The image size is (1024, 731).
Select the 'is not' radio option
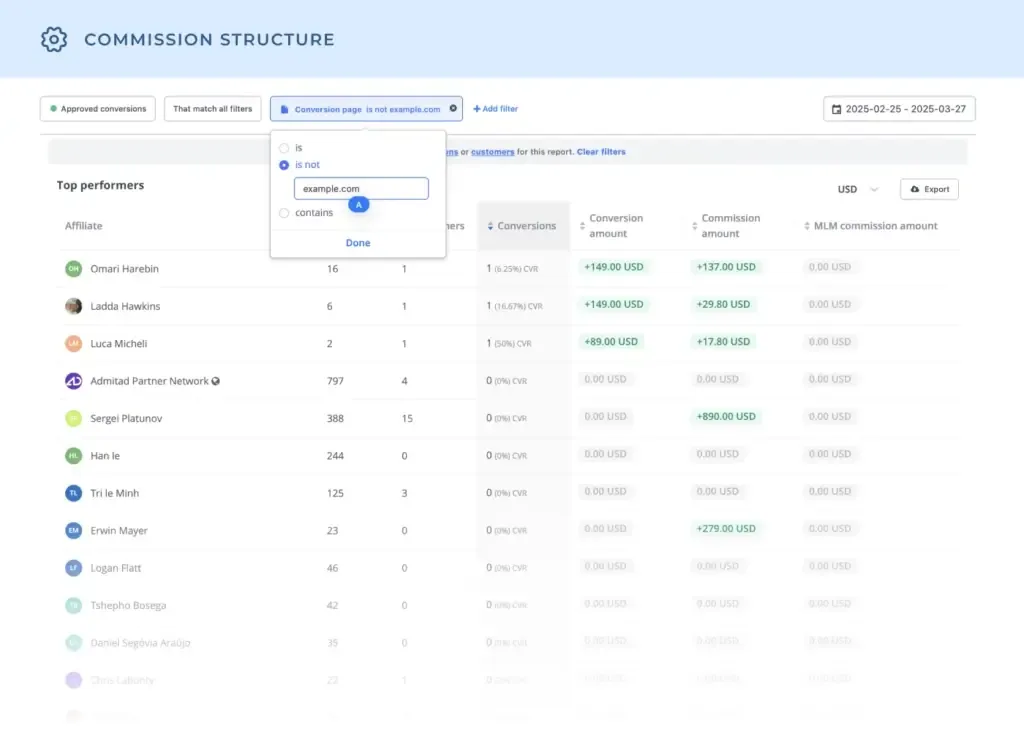click(284, 165)
